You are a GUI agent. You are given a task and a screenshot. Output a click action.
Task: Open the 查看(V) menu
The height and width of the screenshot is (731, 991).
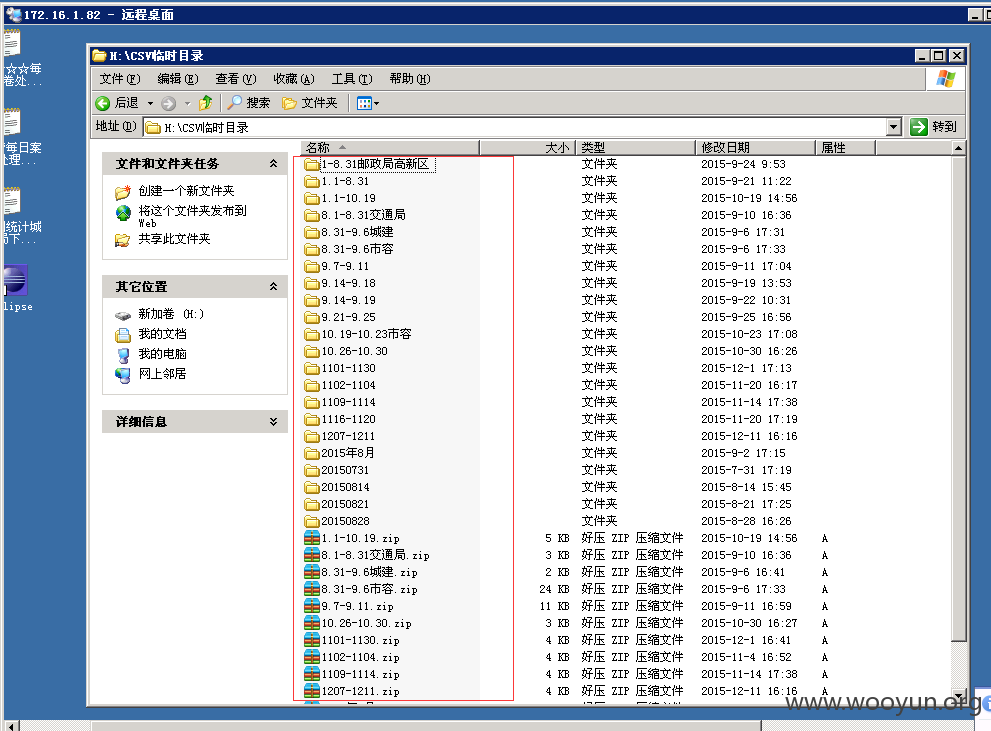coord(236,79)
